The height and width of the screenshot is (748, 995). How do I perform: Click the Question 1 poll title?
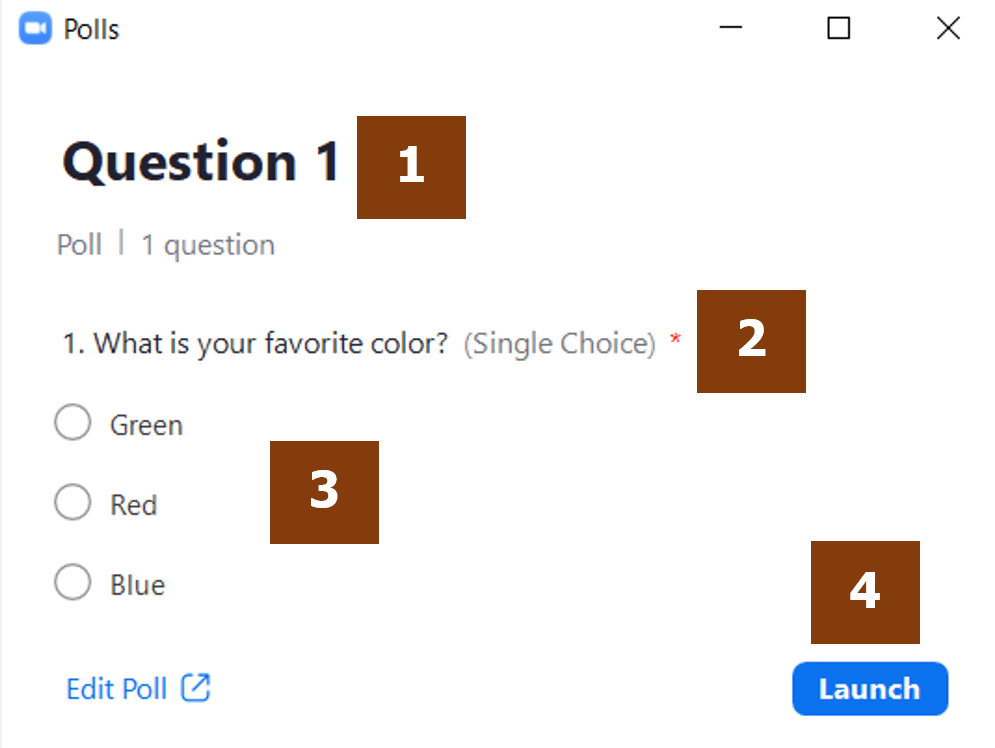(x=201, y=162)
